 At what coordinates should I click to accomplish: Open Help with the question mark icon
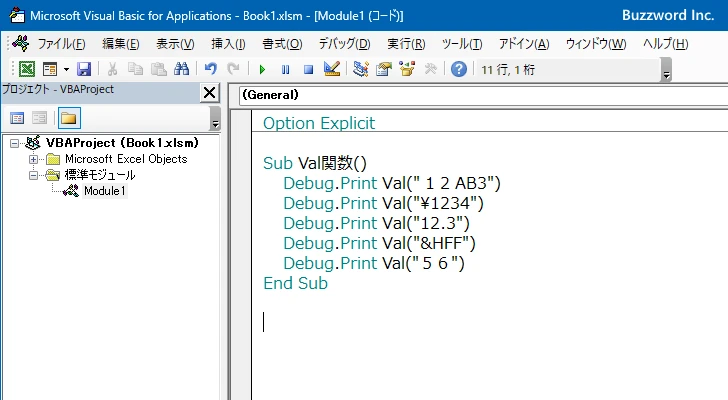(459, 69)
